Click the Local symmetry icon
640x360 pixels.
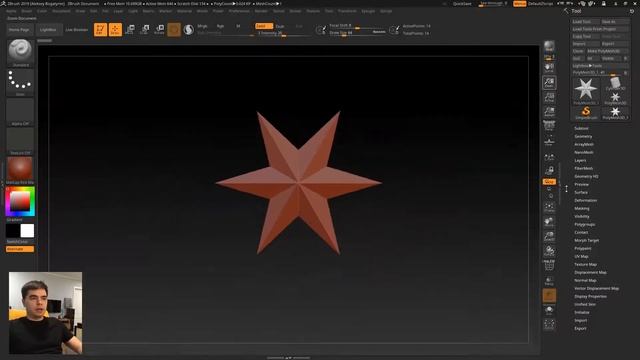pyautogui.click(x=549, y=157)
